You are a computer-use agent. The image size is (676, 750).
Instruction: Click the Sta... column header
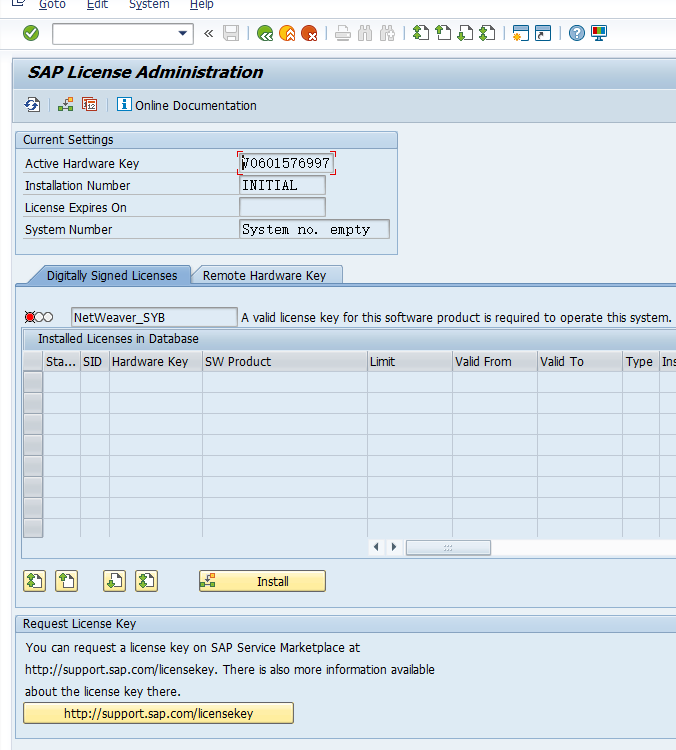62,362
